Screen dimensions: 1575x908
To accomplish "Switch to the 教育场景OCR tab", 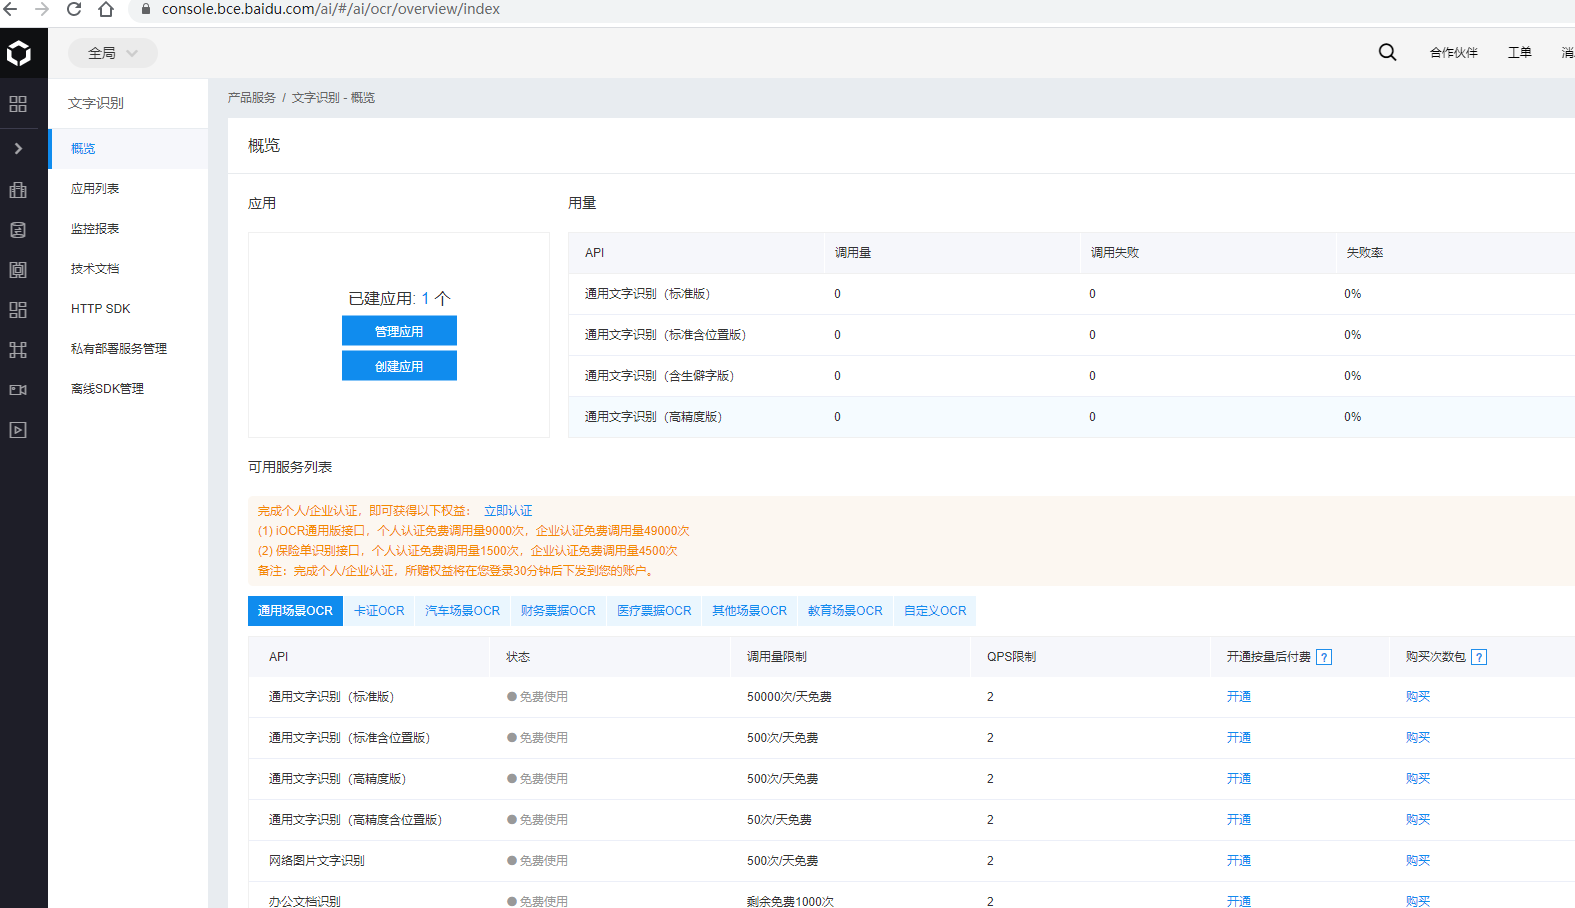I will click(845, 611).
